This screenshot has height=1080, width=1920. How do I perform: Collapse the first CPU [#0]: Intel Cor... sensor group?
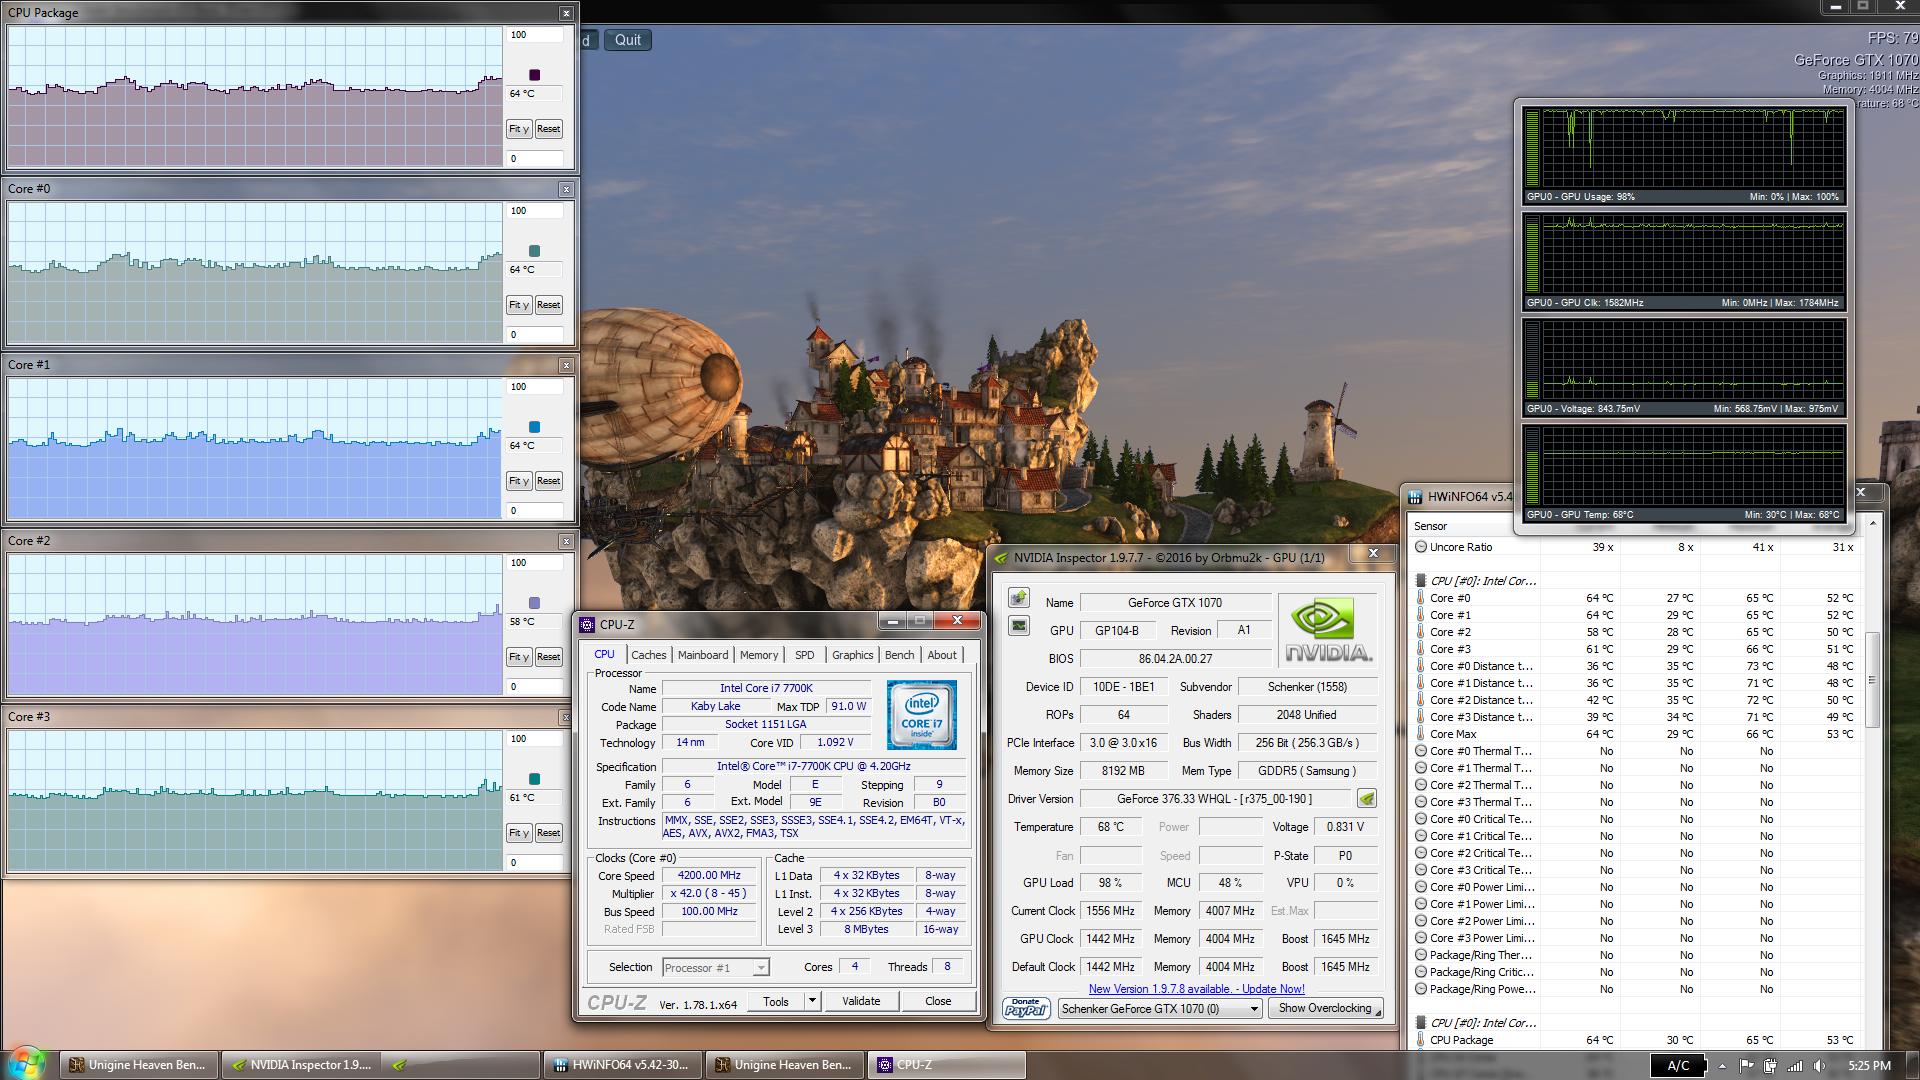click(1420, 581)
